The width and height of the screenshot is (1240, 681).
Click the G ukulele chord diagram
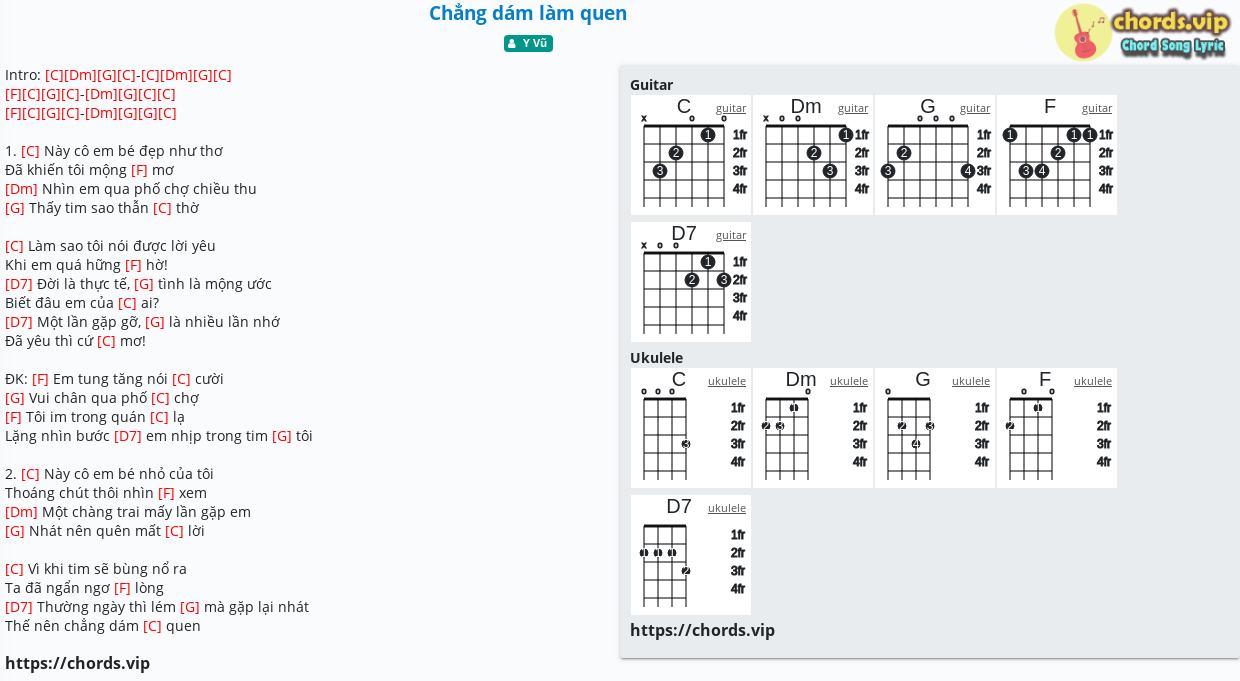(x=935, y=428)
